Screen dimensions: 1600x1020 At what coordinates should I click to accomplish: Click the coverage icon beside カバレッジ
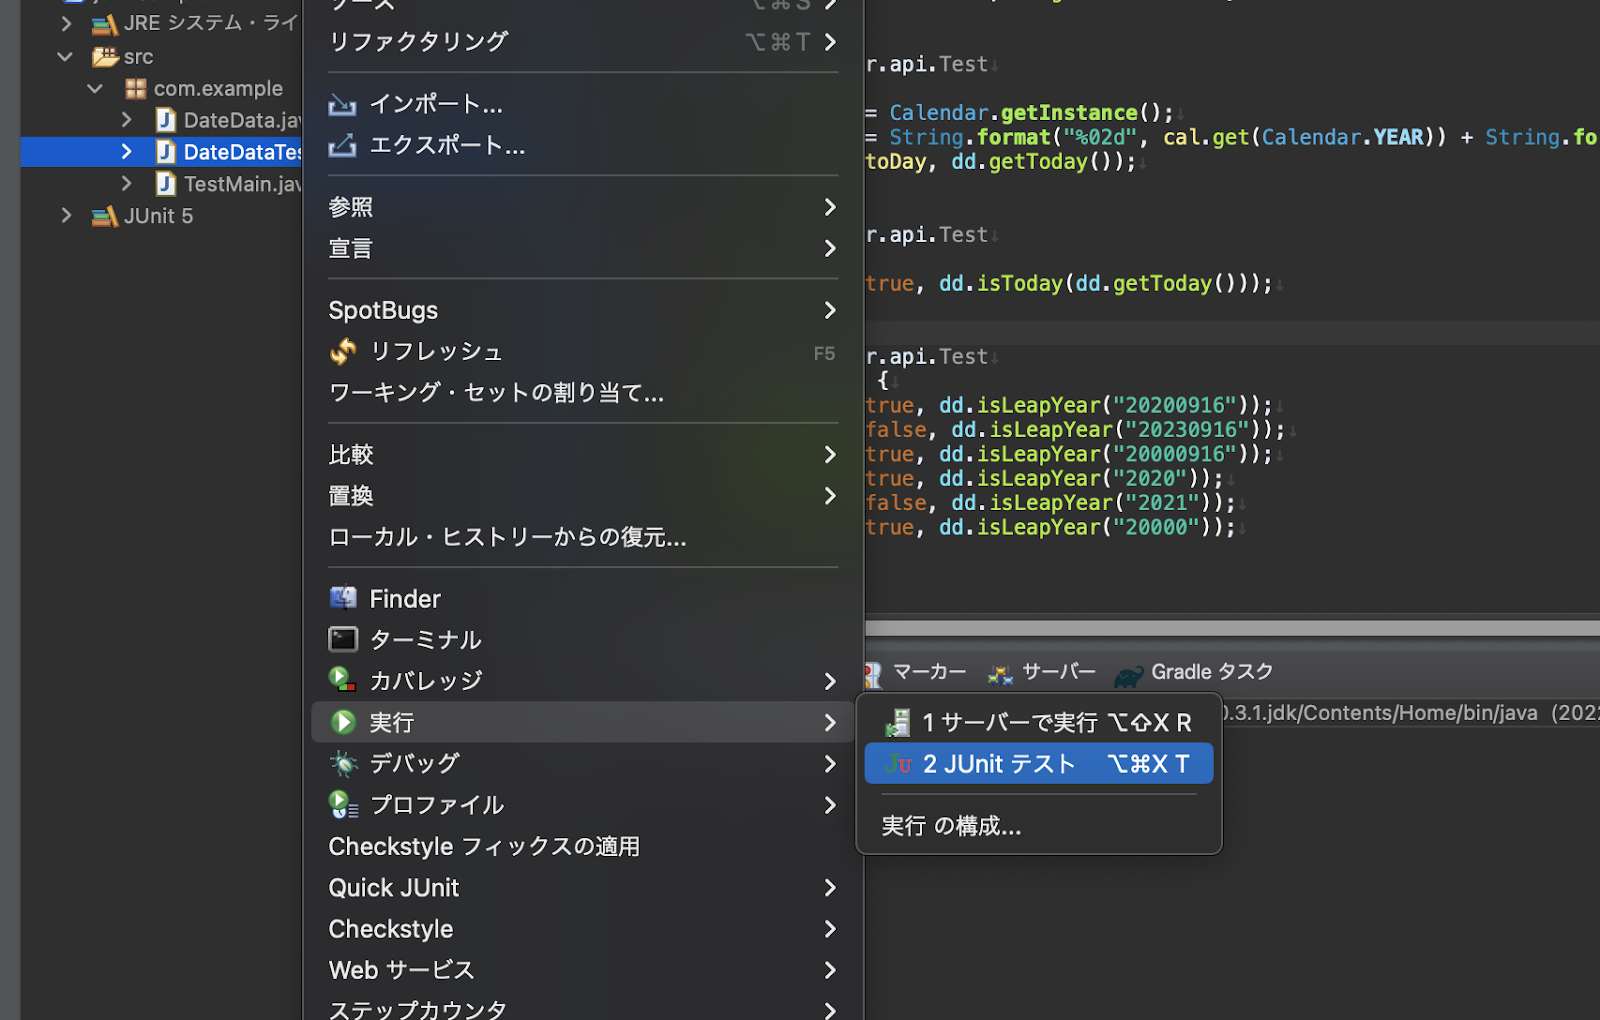coord(343,680)
